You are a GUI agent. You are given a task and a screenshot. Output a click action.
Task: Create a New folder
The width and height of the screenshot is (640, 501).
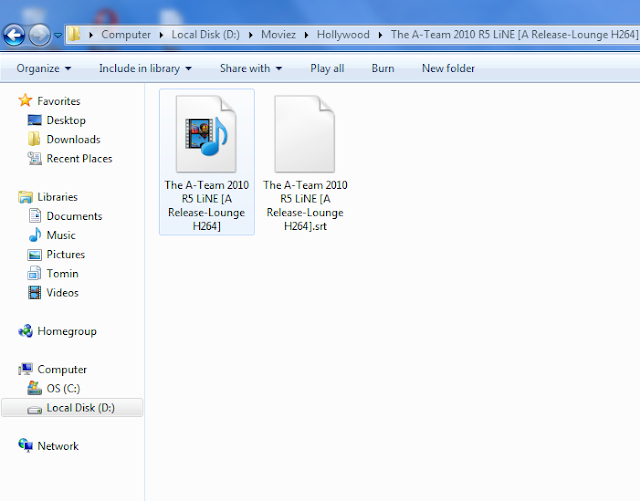pos(448,68)
